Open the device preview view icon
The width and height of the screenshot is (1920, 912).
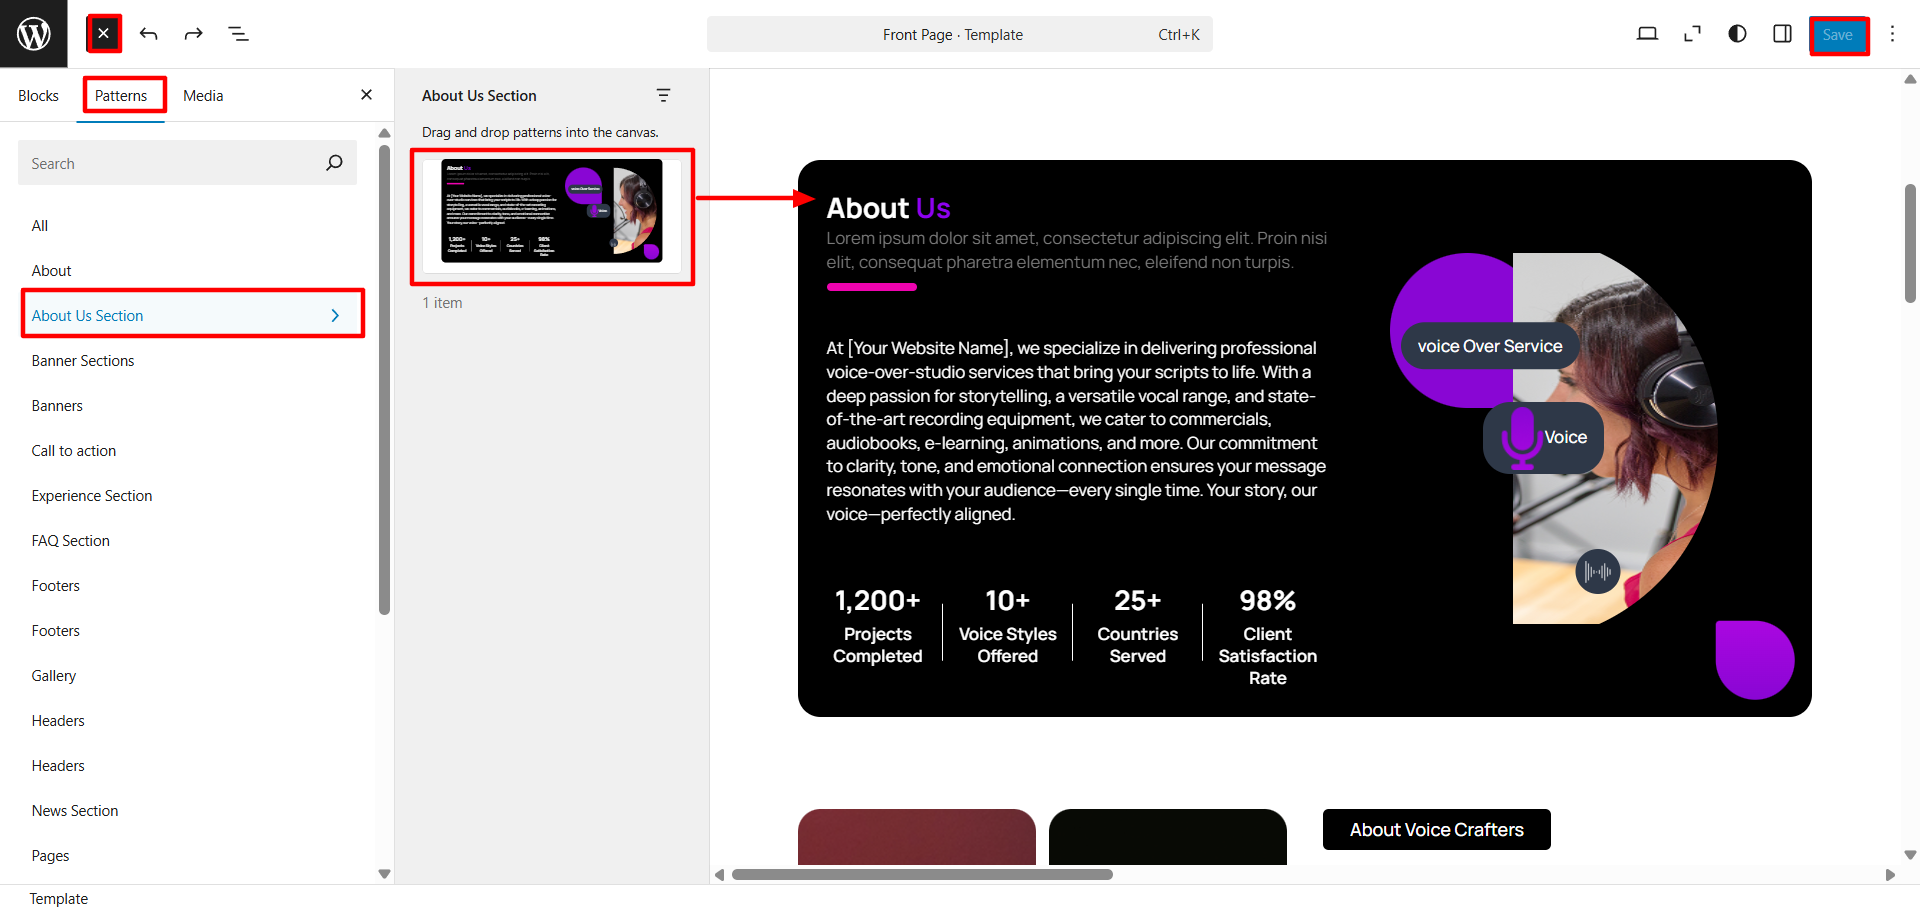click(1647, 34)
